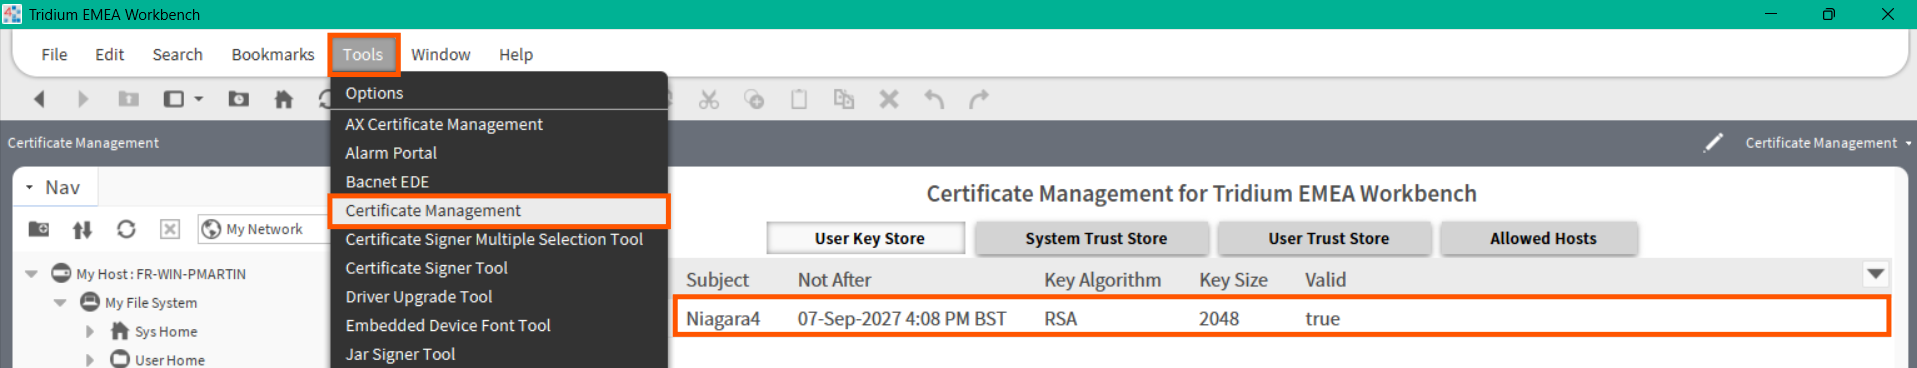Click the 07-Sep-2027 4:08 PM BST cell

[901, 319]
